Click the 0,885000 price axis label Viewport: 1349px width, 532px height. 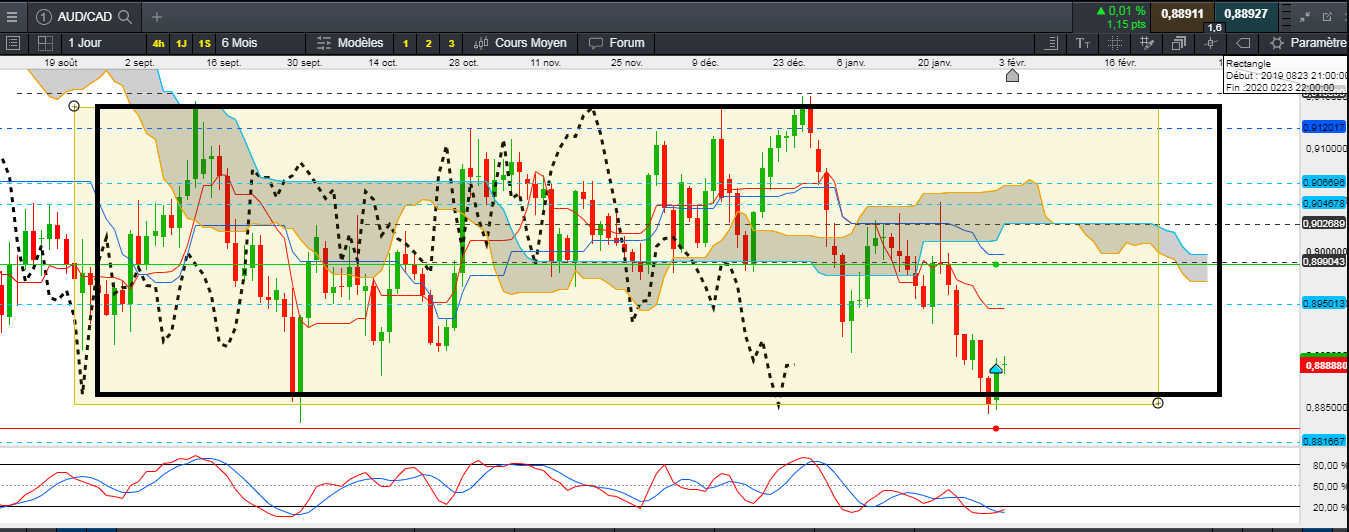(1325, 408)
